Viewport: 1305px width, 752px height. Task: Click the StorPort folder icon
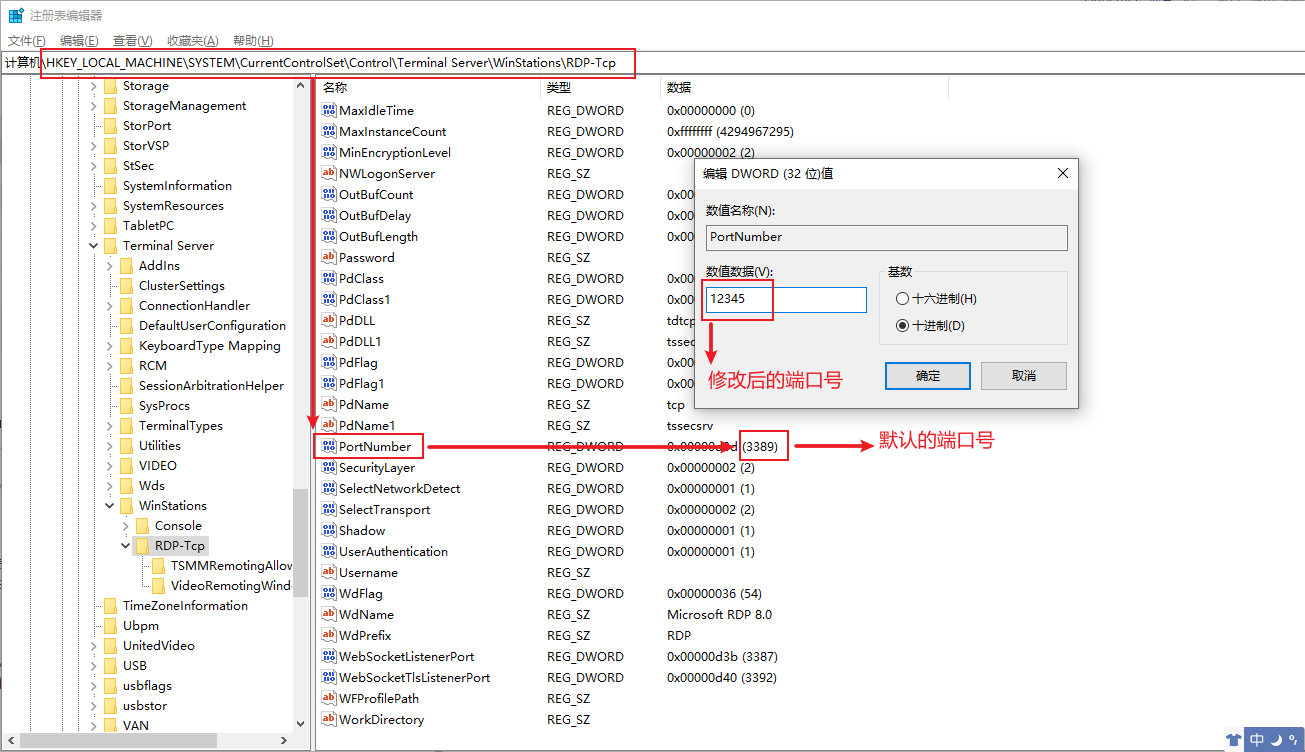(x=110, y=125)
